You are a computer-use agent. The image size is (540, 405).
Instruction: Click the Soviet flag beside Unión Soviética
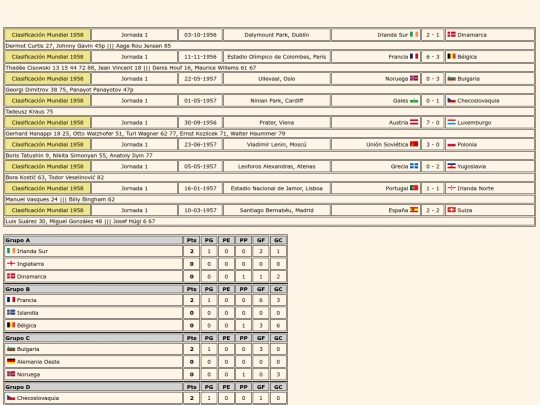(x=414, y=144)
